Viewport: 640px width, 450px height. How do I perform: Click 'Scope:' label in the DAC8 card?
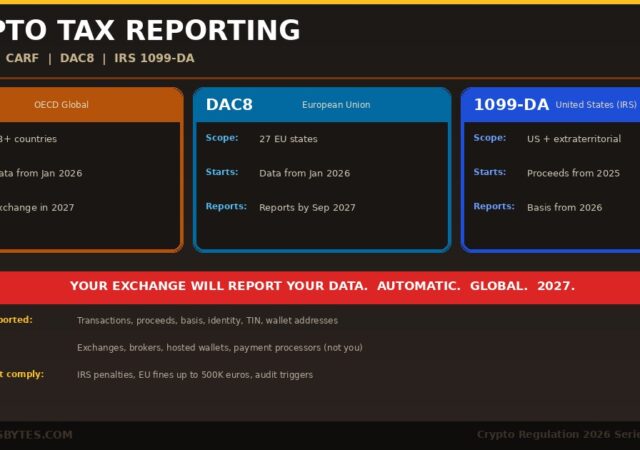222,138
